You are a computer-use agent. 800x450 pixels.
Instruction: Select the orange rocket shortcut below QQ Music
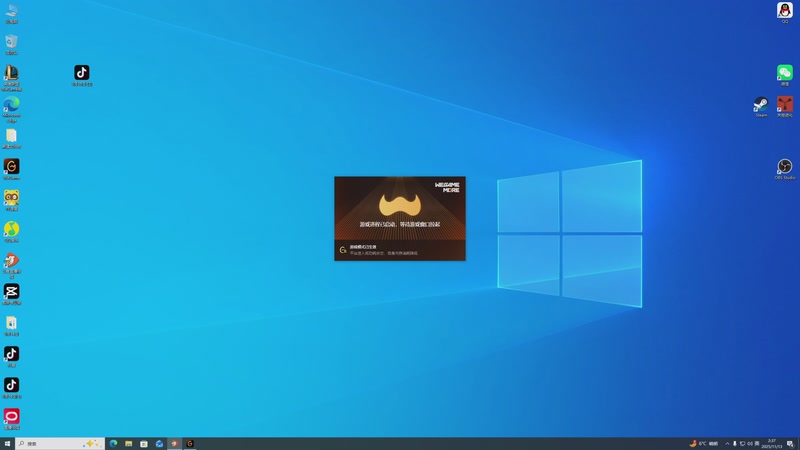[x=11, y=265]
